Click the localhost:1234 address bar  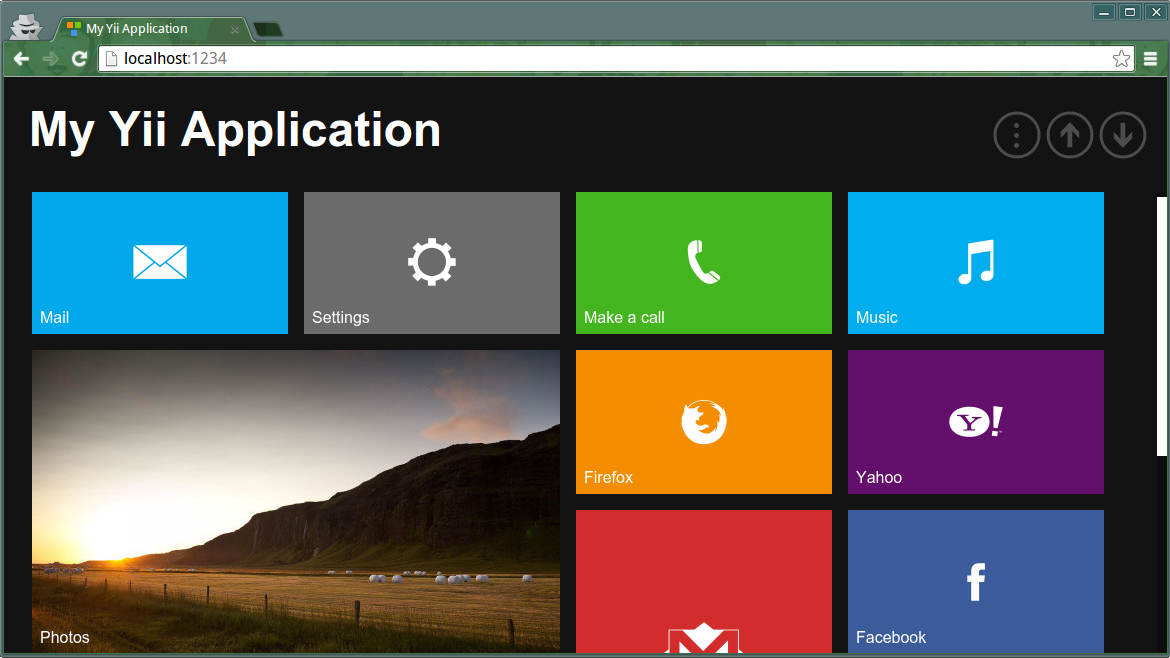(600, 59)
